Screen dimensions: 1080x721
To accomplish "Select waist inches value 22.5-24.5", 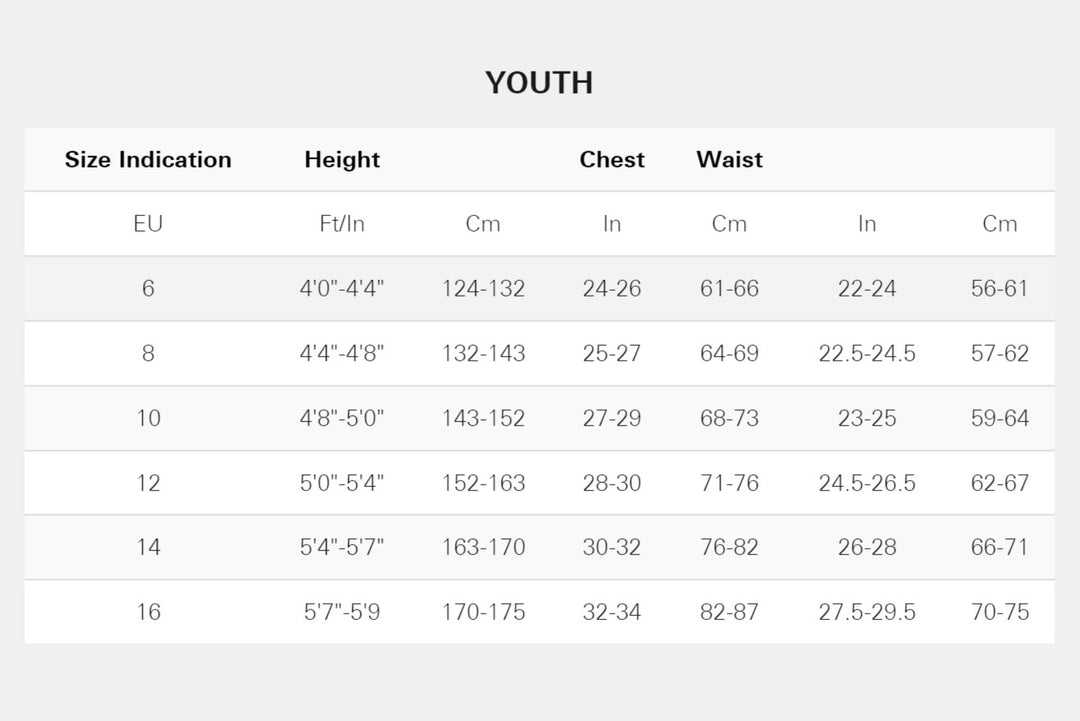I will pyautogui.click(x=867, y=354).
